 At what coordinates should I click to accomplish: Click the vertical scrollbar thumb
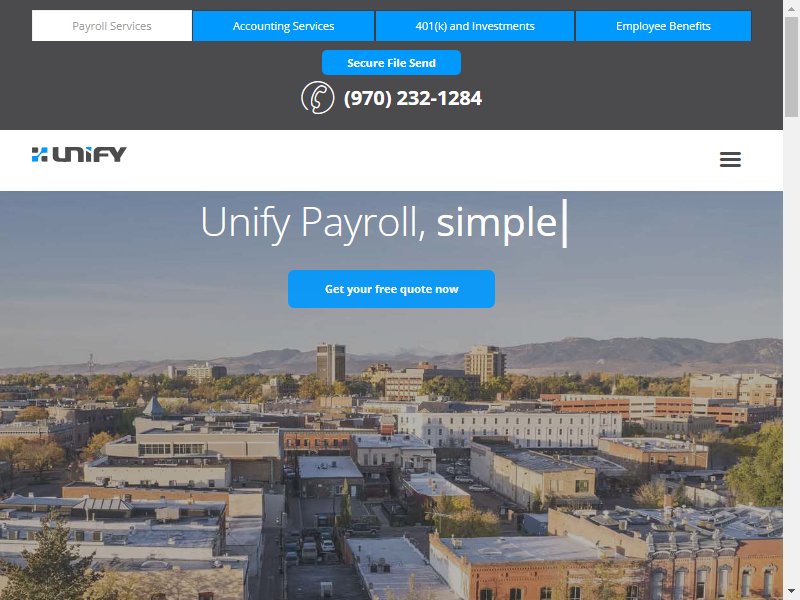791,66
